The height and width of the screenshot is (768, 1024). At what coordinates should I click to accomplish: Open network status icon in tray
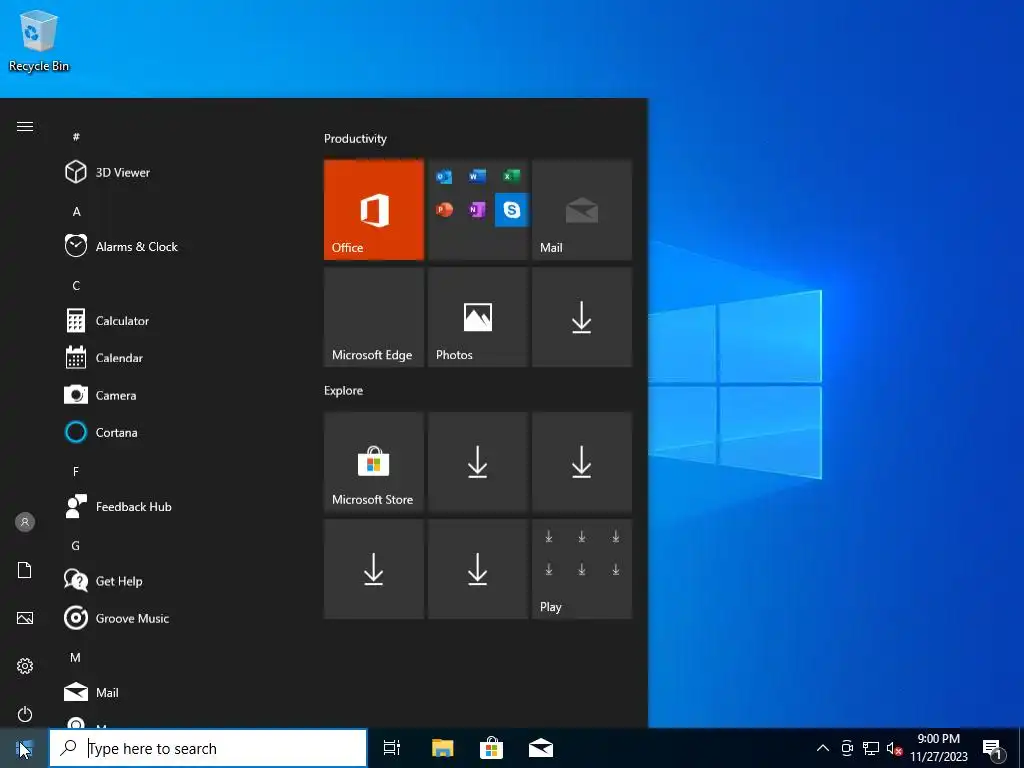point(871,748)
